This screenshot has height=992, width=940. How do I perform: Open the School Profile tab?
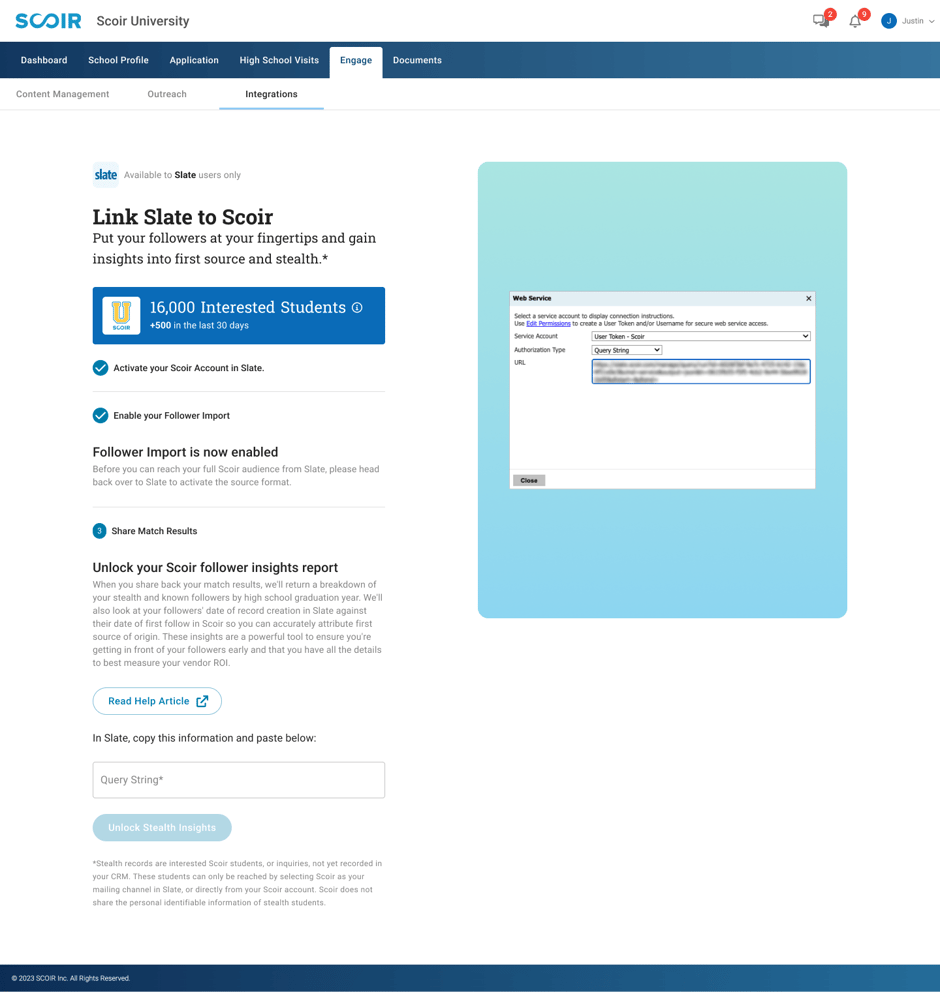pyautogui.click(x=118, y=60)
